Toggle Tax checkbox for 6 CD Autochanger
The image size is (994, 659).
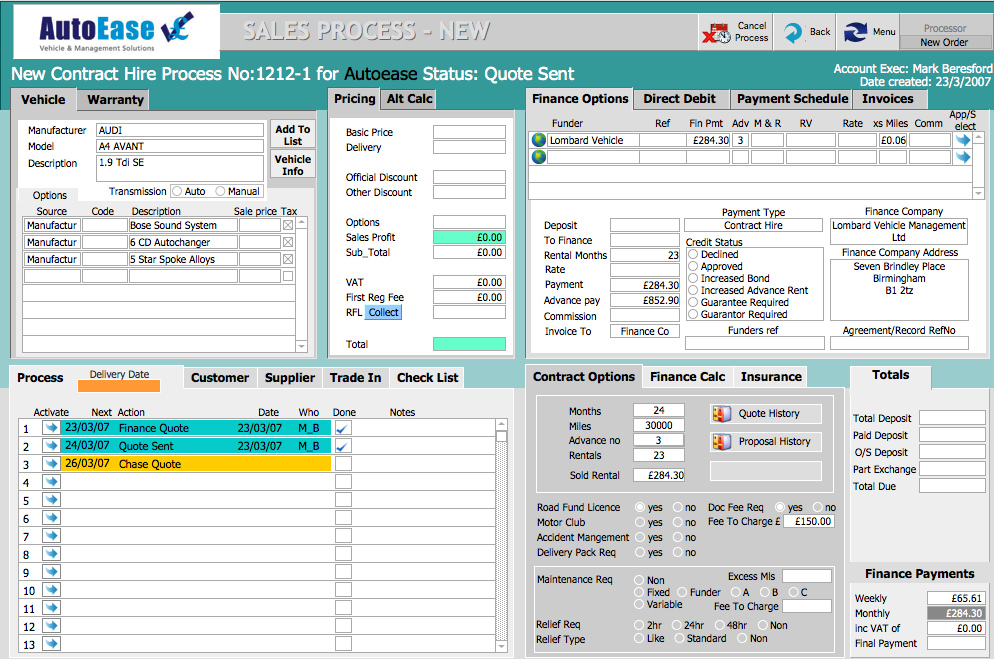pos(288,242)
